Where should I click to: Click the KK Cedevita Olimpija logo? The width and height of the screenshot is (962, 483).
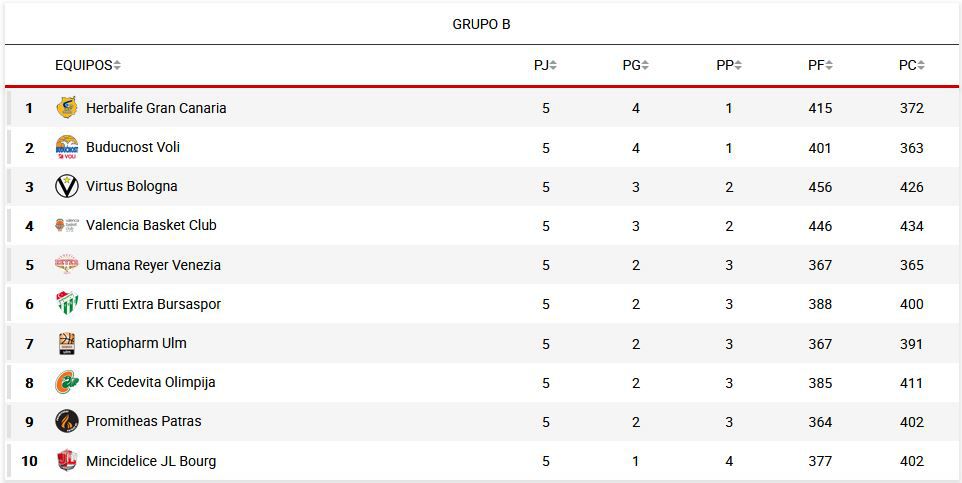(x=67, y=382)
